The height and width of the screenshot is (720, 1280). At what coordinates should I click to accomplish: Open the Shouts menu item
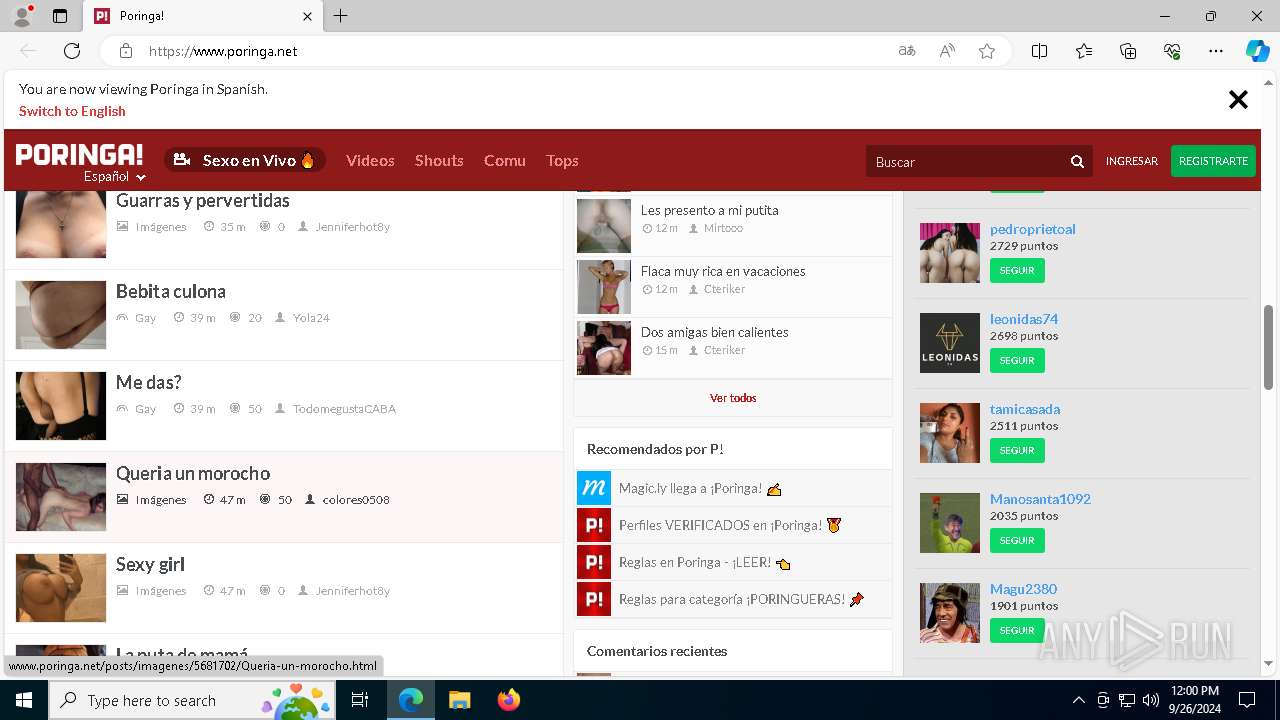pyautogui.click(x=439, y=160)
